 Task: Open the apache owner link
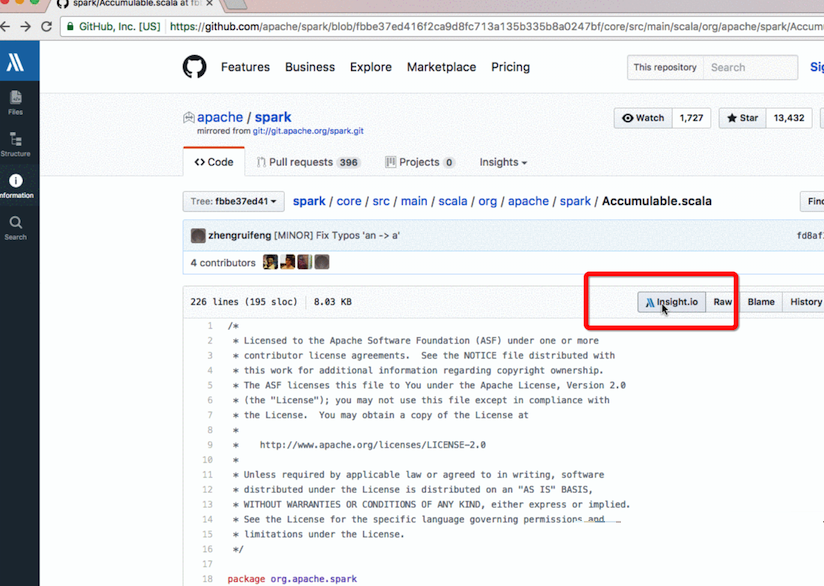(220, 117)
